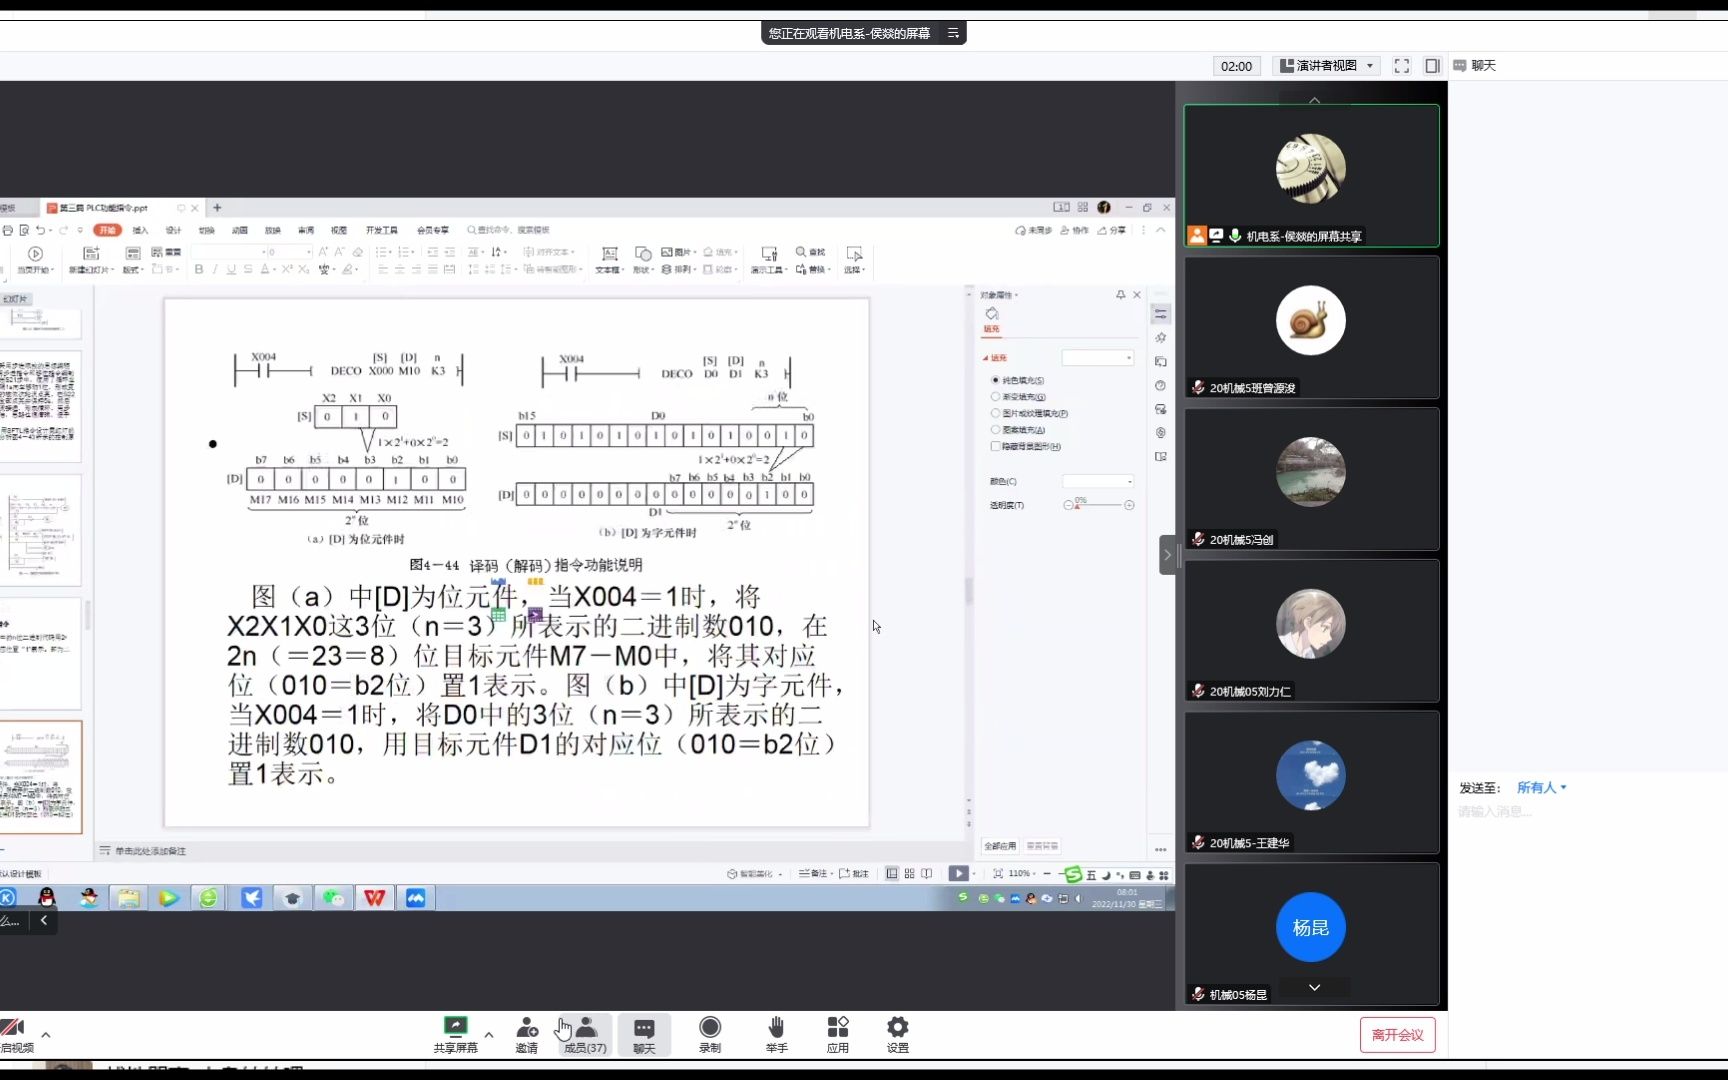Click the Shapes tool in the WPS ribbon

(642, 259)
